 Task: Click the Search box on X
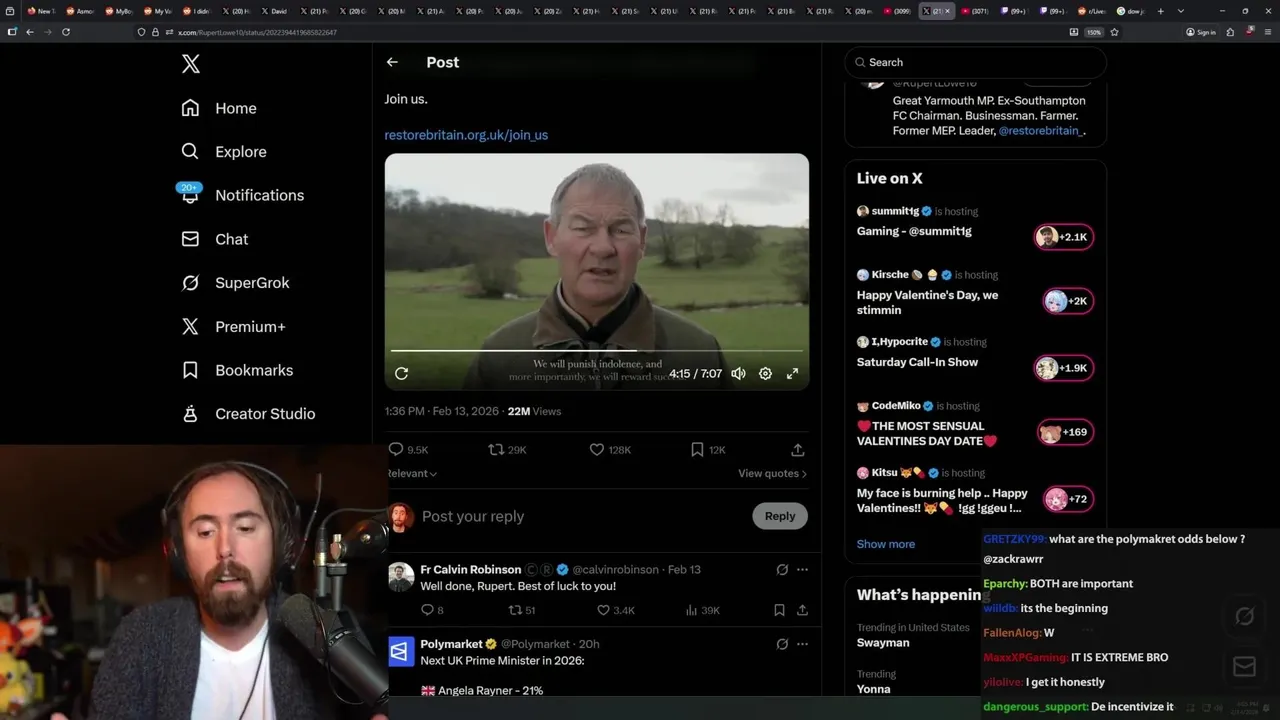click(x=975, y=62)
